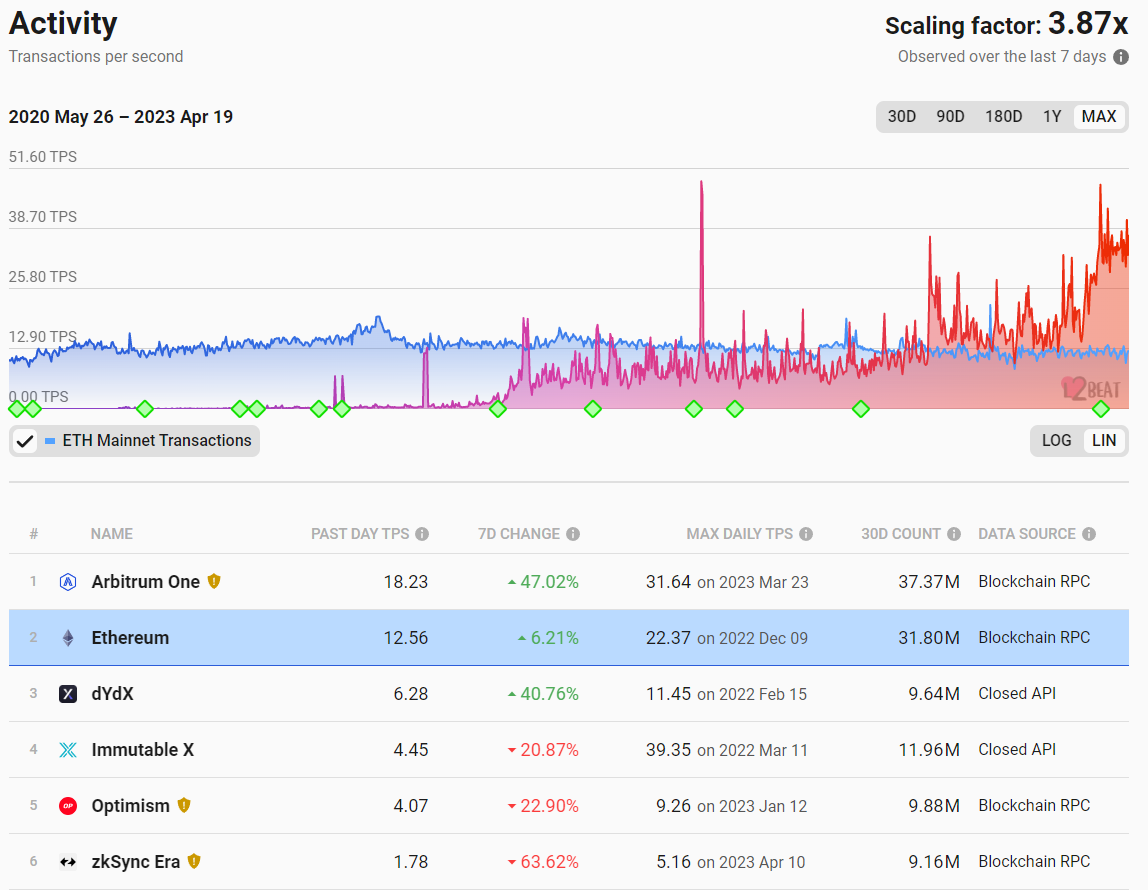Click the Arbitrum One logo icon
The width and height of the screenshot is (1148, 890).
coord(67,581)
